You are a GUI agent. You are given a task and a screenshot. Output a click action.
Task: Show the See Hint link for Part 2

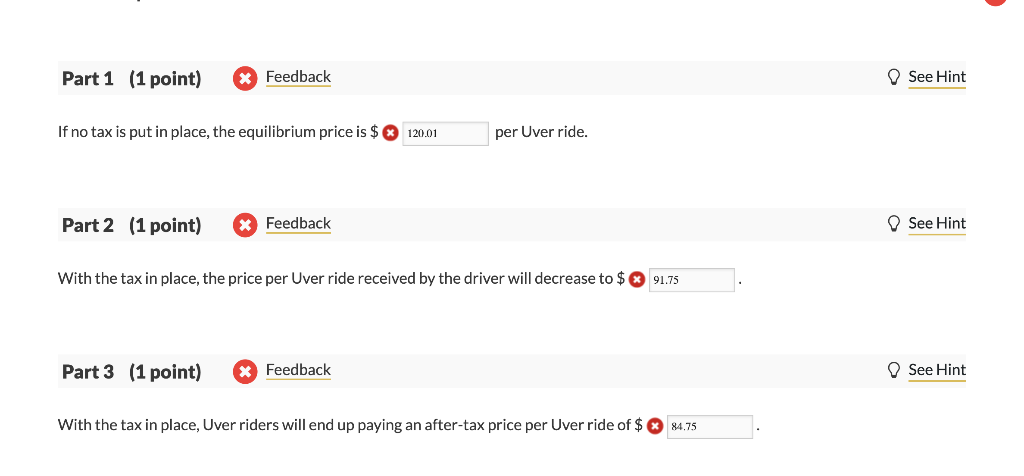point(936,223)
